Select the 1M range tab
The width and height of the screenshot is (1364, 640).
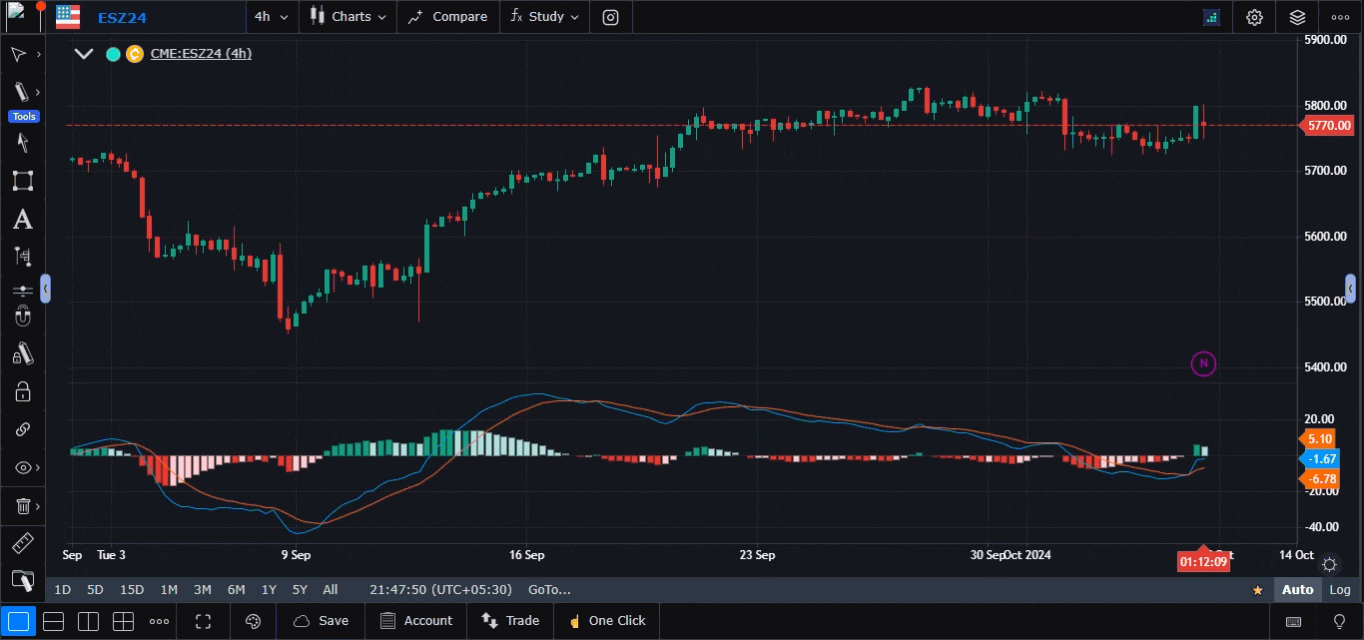pos(168,590)
